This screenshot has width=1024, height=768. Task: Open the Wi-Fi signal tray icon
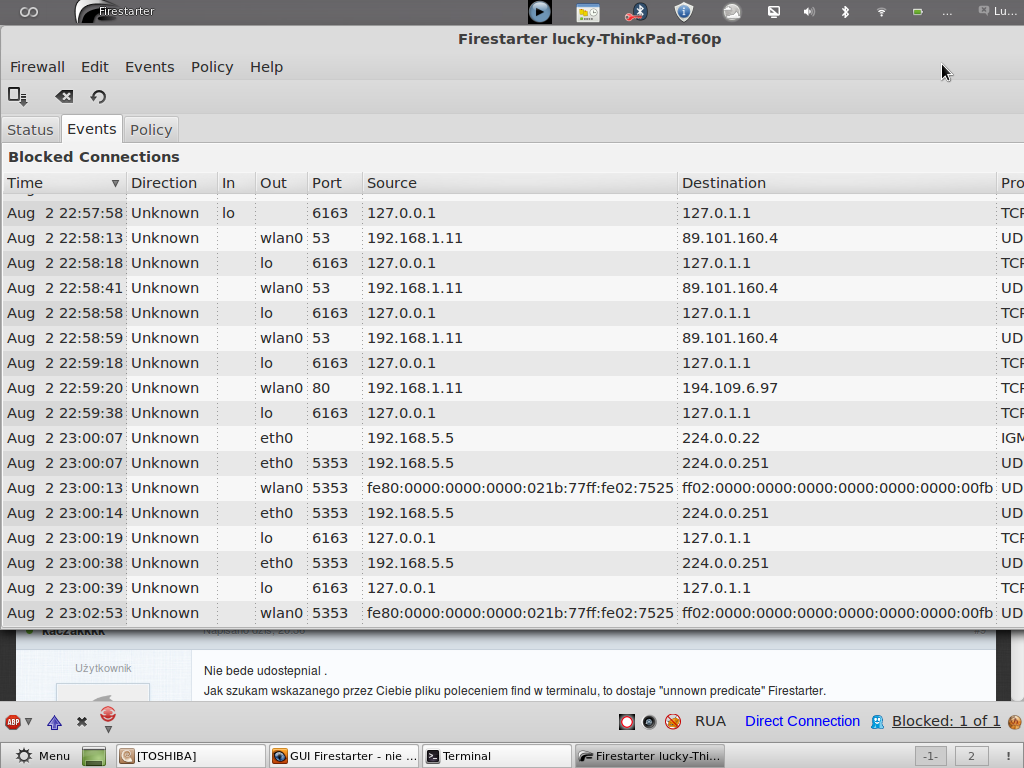tap(881, 12)
